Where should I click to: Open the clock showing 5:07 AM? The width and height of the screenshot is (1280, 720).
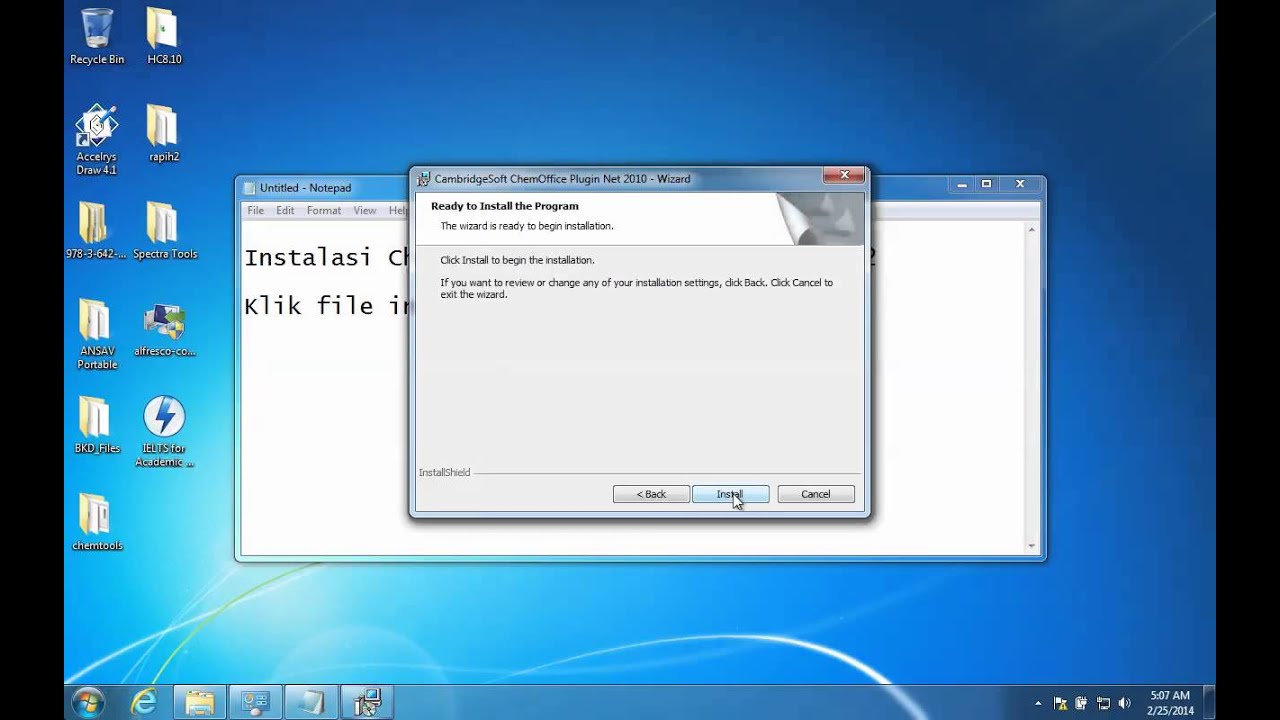1170,703
